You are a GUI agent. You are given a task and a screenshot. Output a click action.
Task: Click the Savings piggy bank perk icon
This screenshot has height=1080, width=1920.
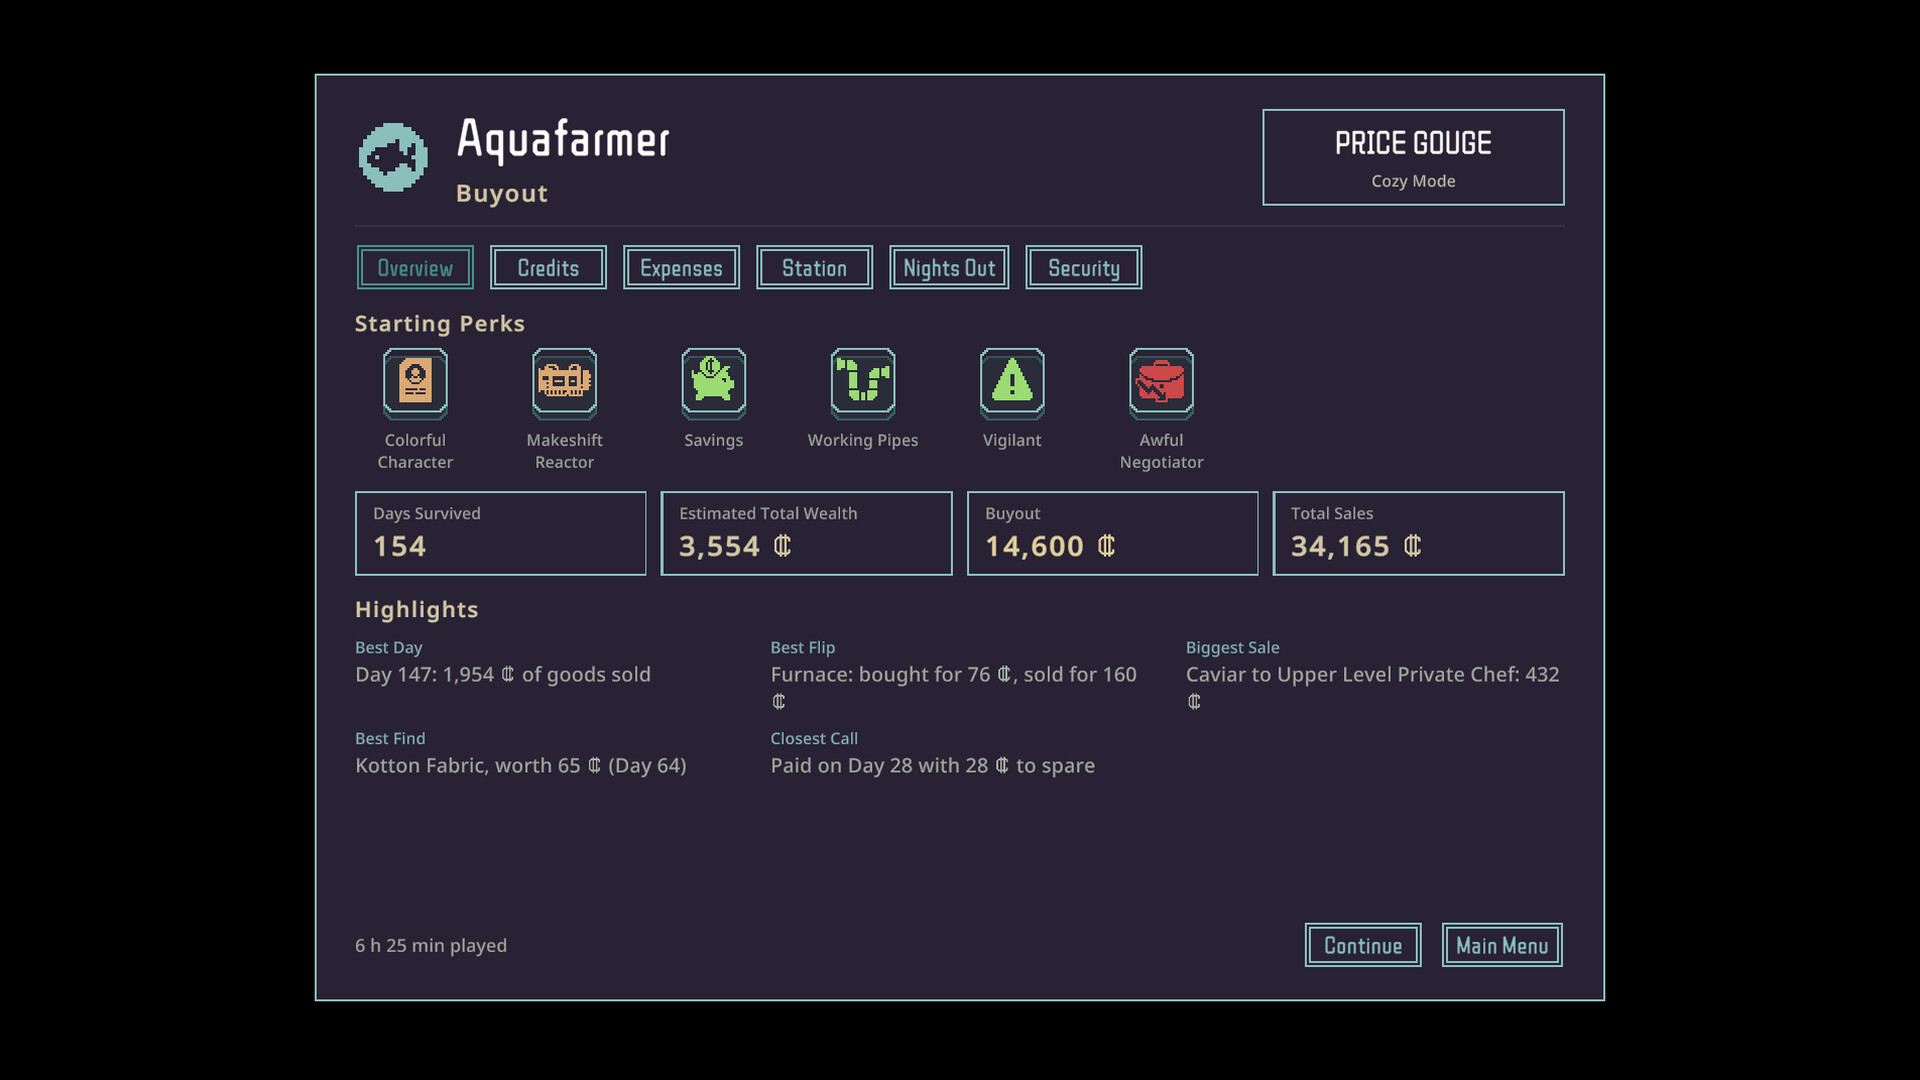pyautogui.click(x=713, y=383)
